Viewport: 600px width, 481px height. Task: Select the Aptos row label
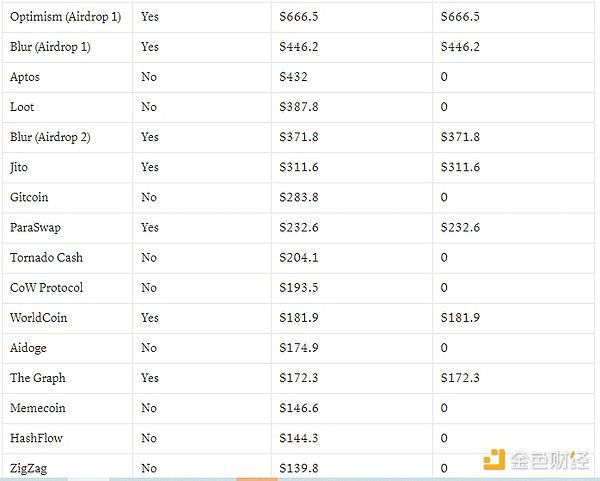pyautogui.click(x=25, y=77)
